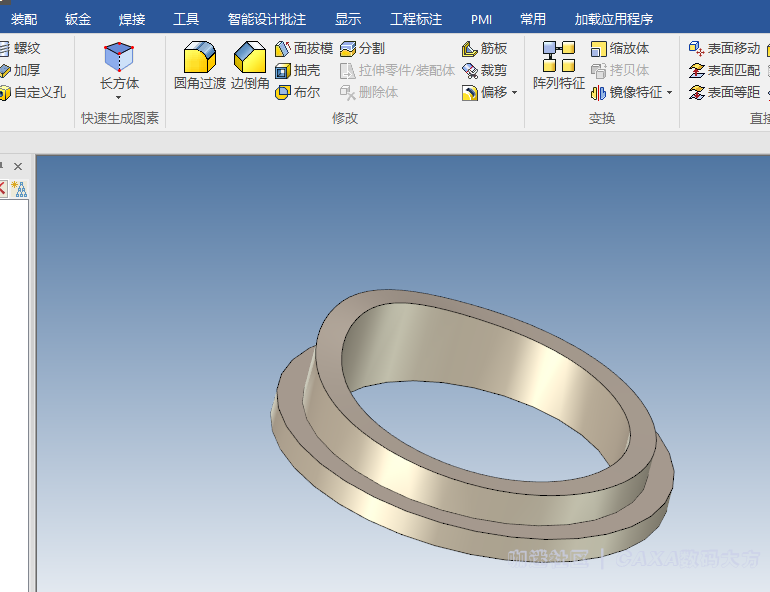Image resolution: width=770 pixels, height=592 pixels.
Task: Select the 边倒角 chamfer tool
Action: [250, 66]
